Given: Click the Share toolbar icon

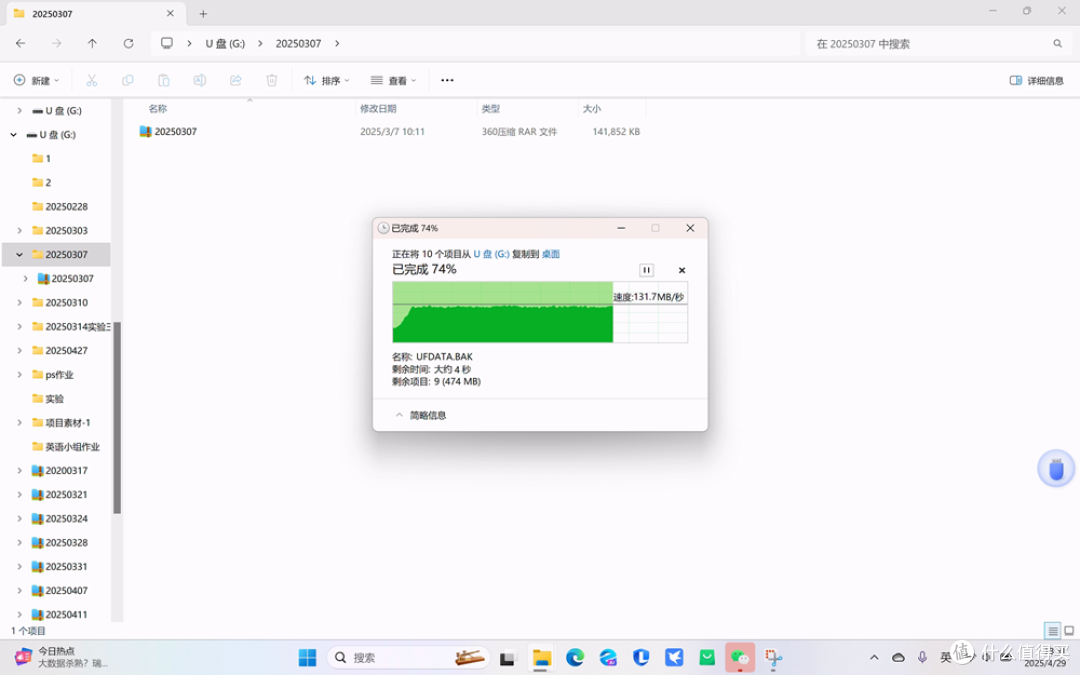Looking at the screenshot, I should point(236,81).
